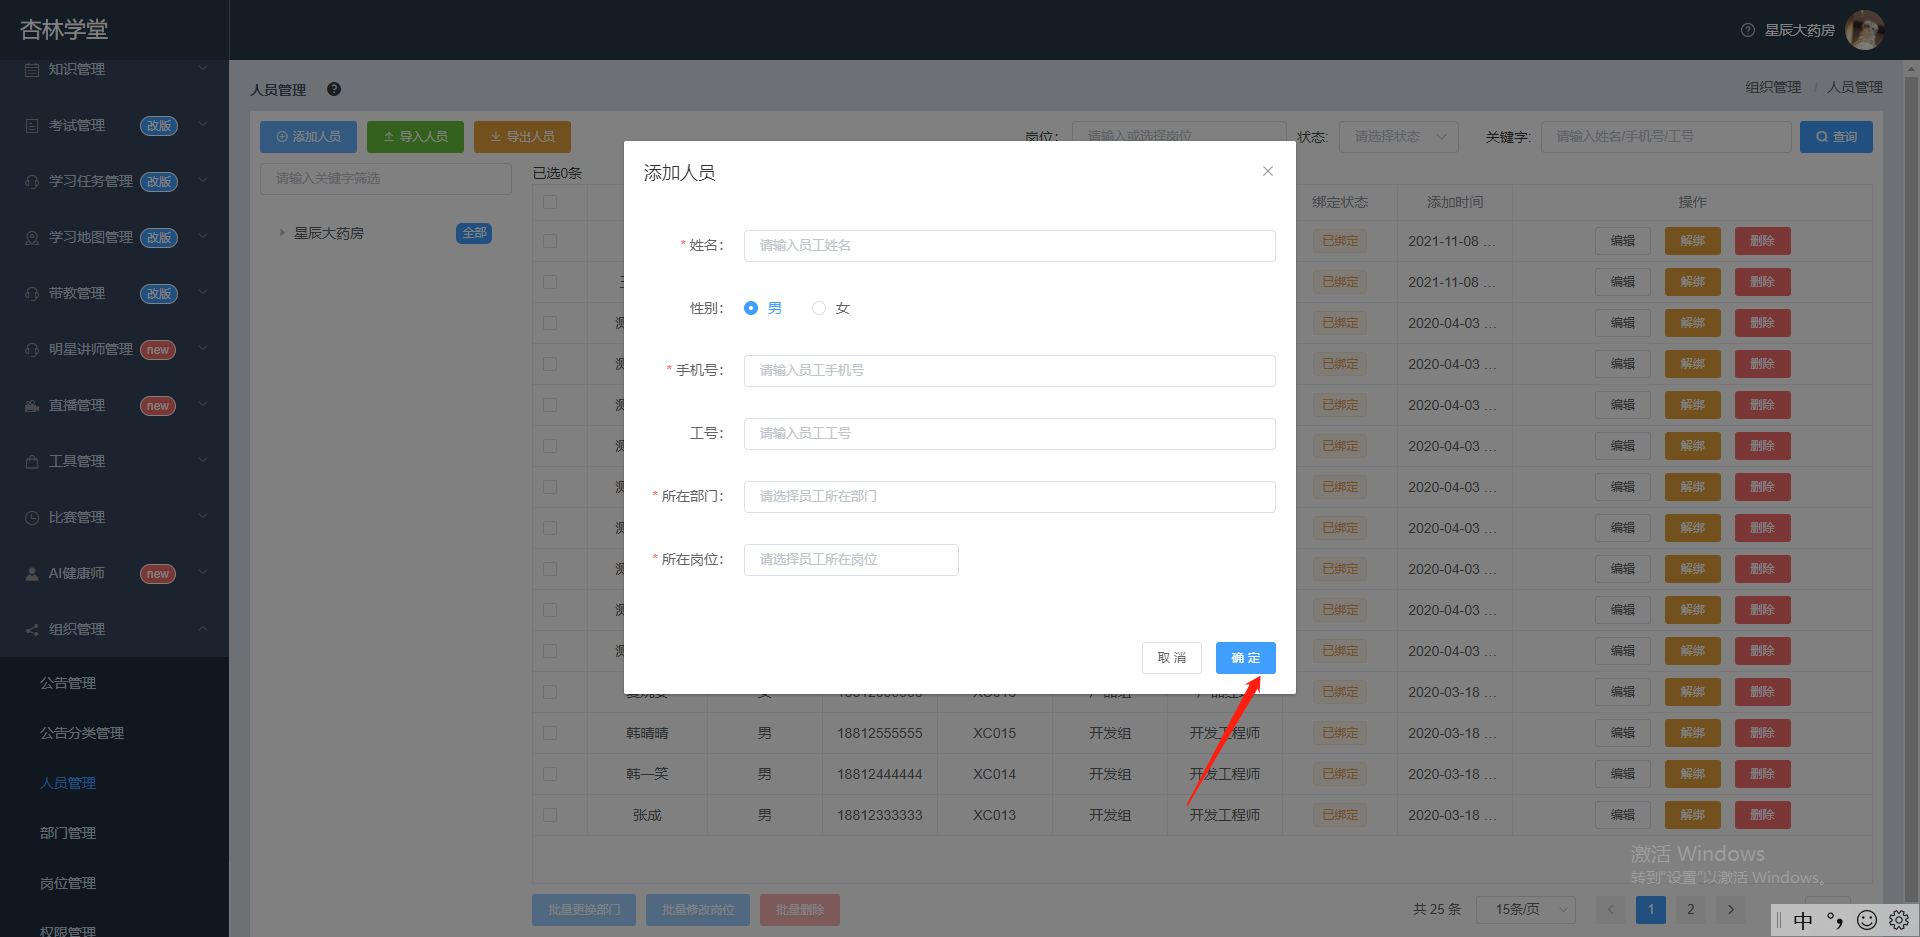
Task: Confirm the dialog with the 确定 button
Action: [x=1246, y=658]
